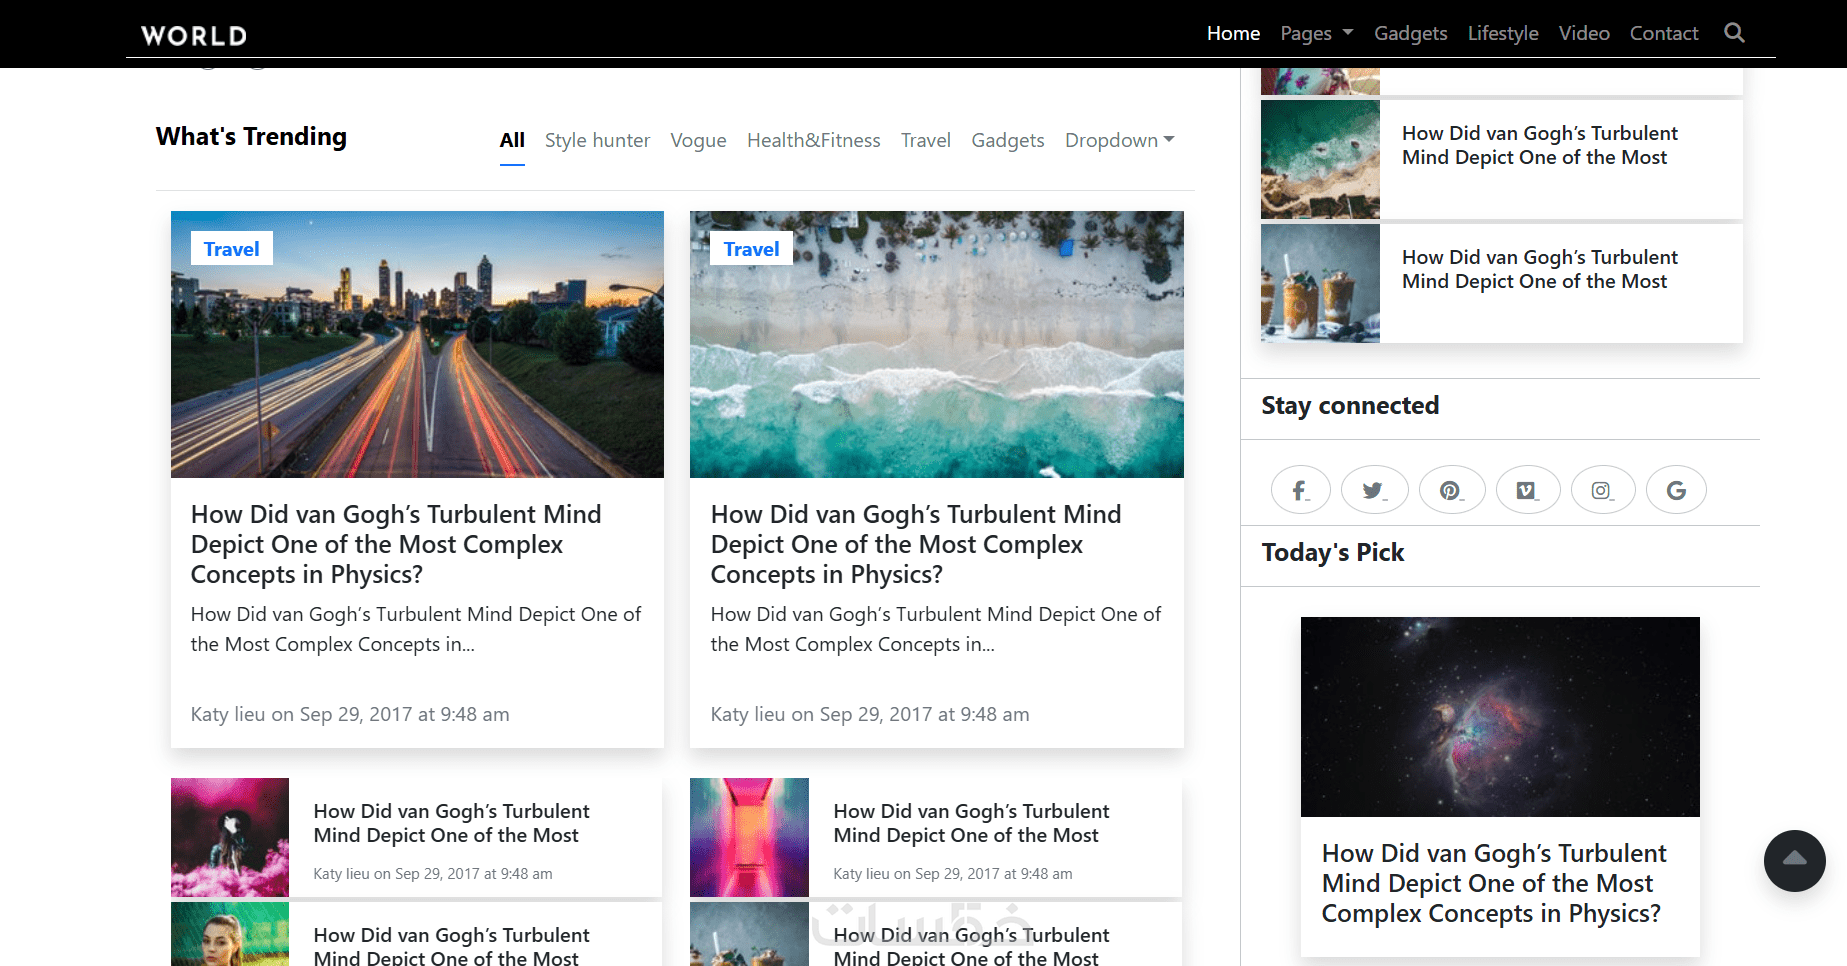
Task: Open the Contact nav item
Action: click(1664, 33)
